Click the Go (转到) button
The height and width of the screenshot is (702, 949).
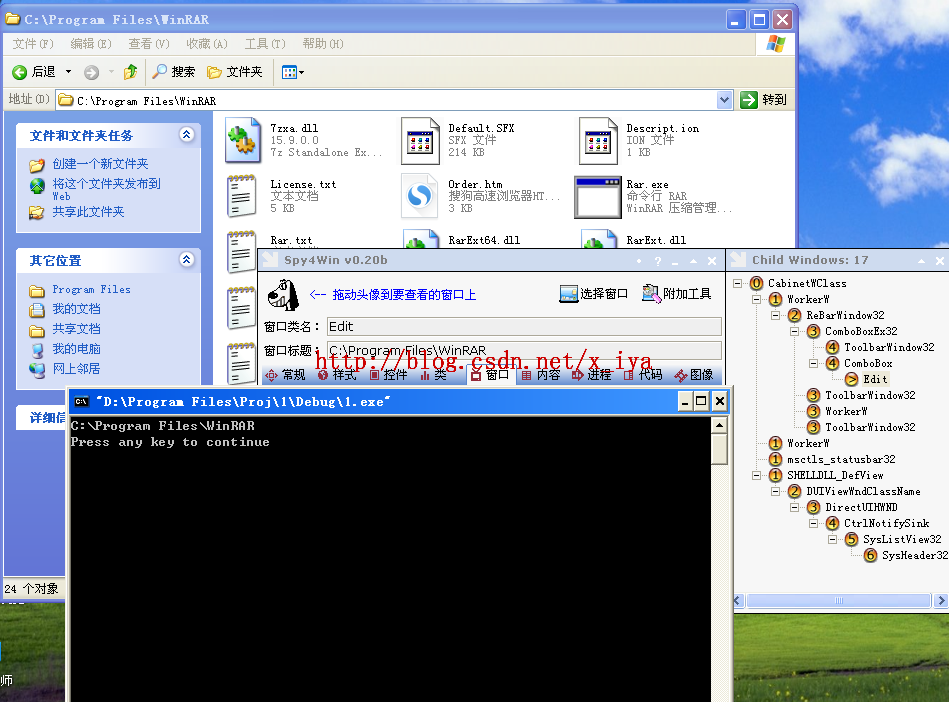tap(764, 100)
